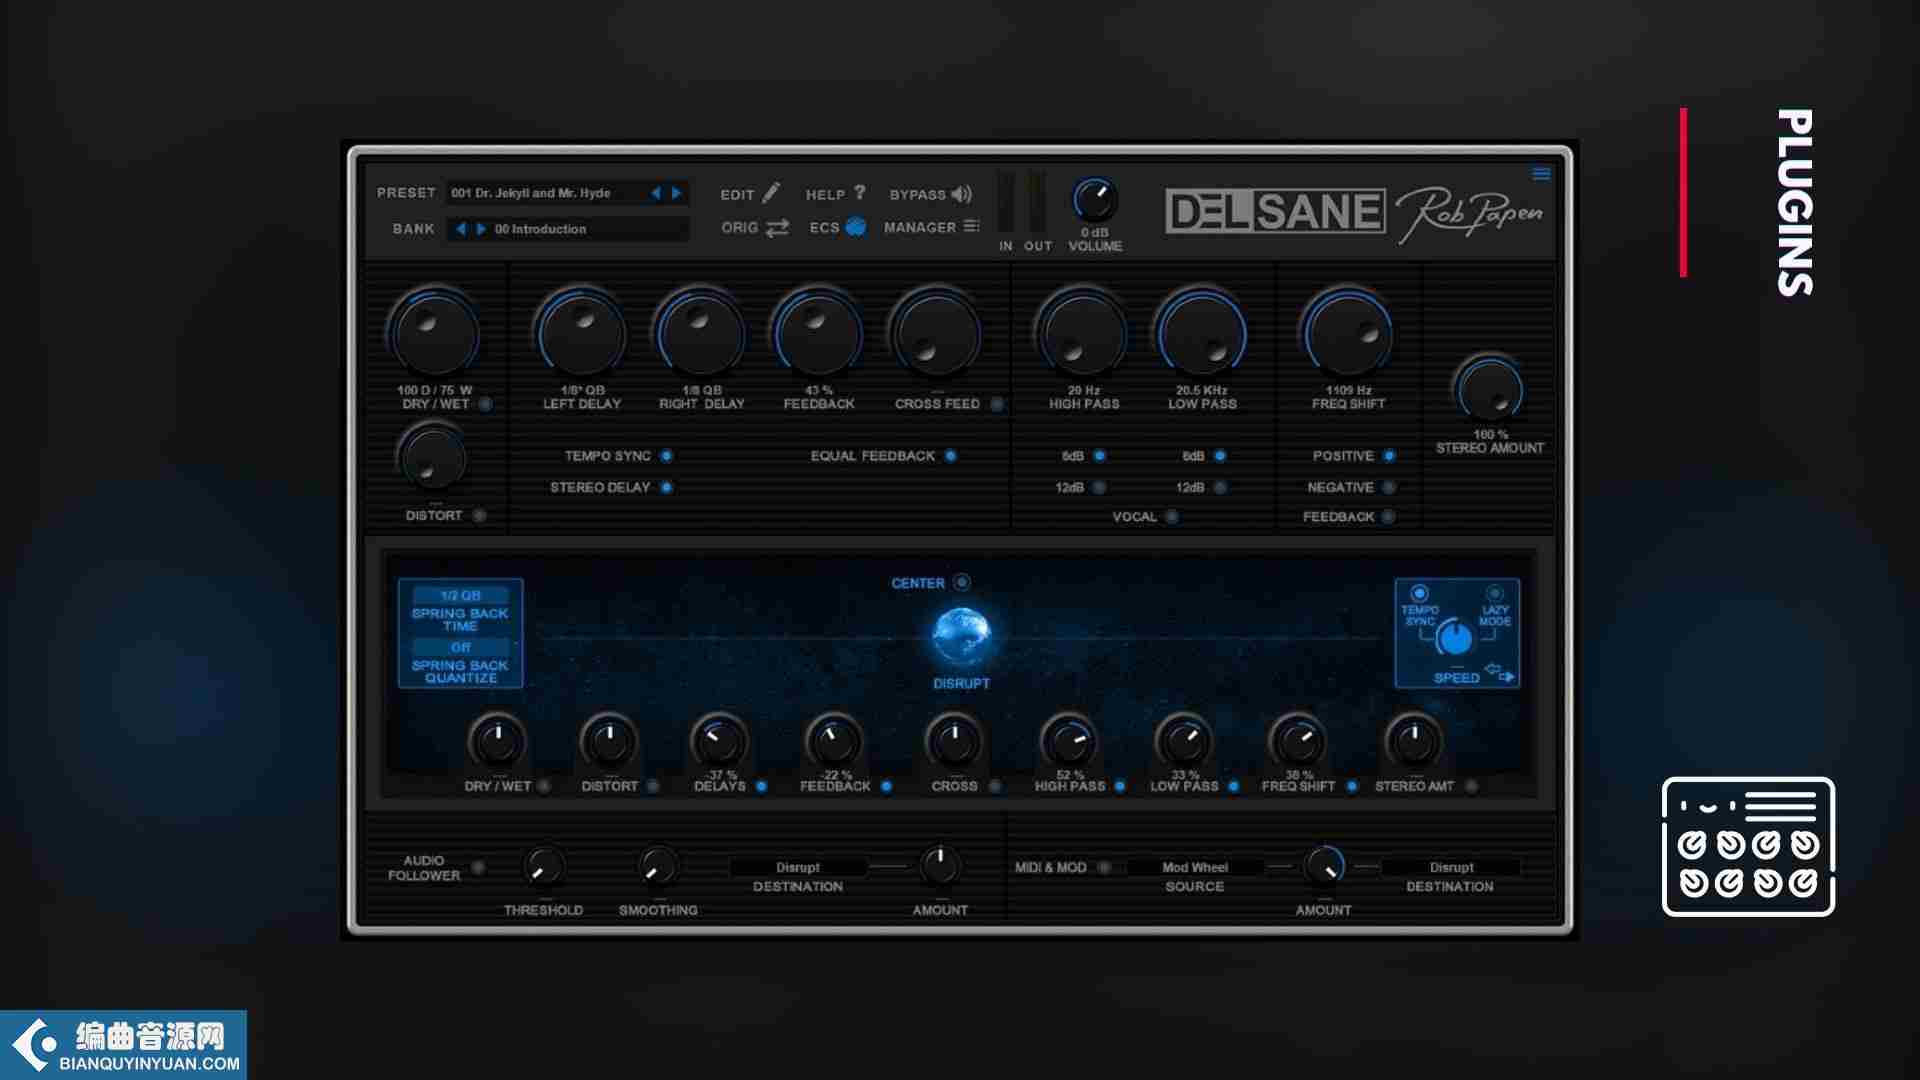Click the Right Delay knob
Image resolution: width=1920 pixels, height=1080 pixels.
700,335
